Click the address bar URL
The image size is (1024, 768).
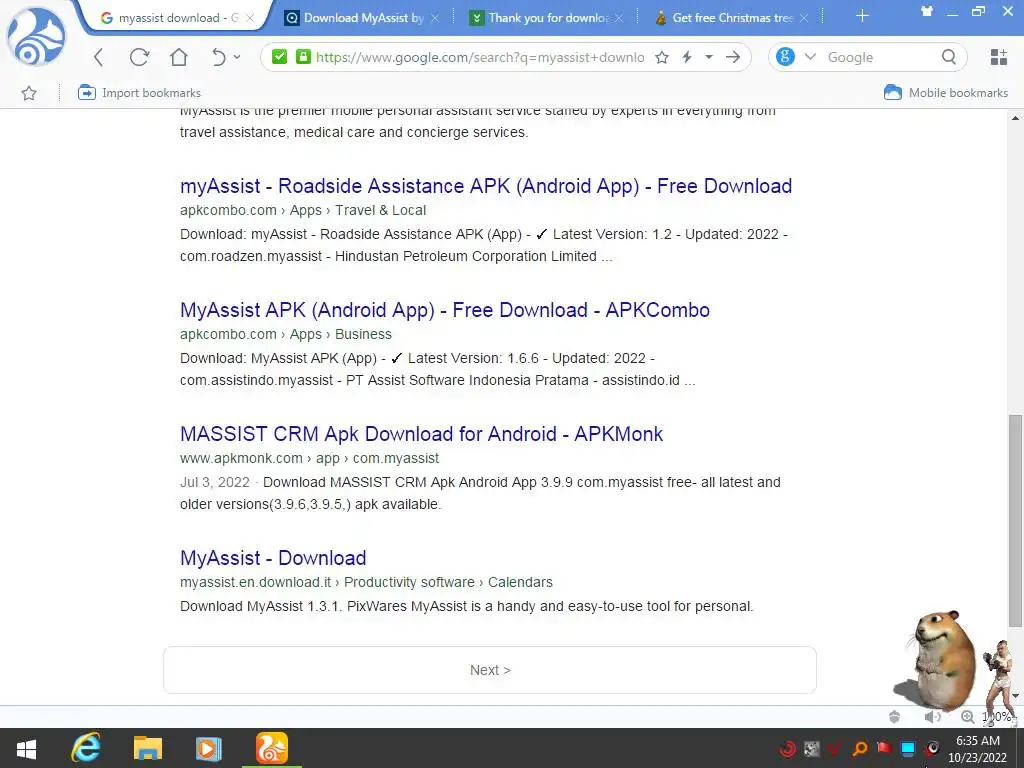[x=480, y=57]
